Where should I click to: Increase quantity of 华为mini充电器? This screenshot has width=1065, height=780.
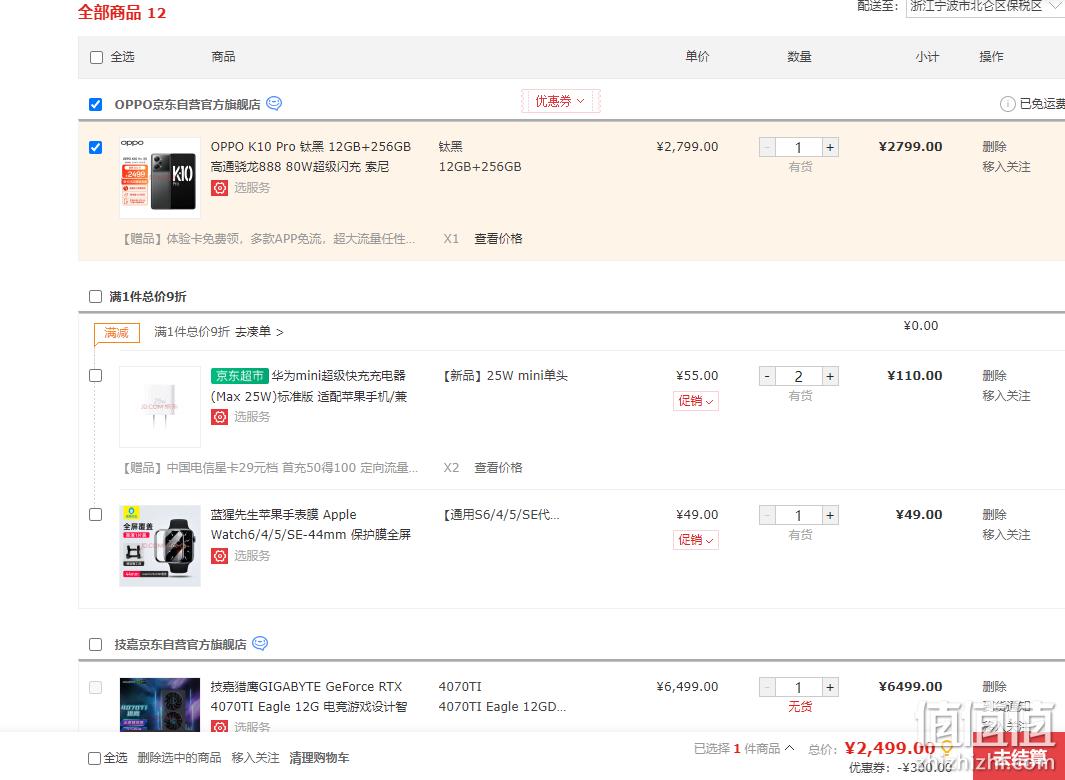tap(830, 376)
